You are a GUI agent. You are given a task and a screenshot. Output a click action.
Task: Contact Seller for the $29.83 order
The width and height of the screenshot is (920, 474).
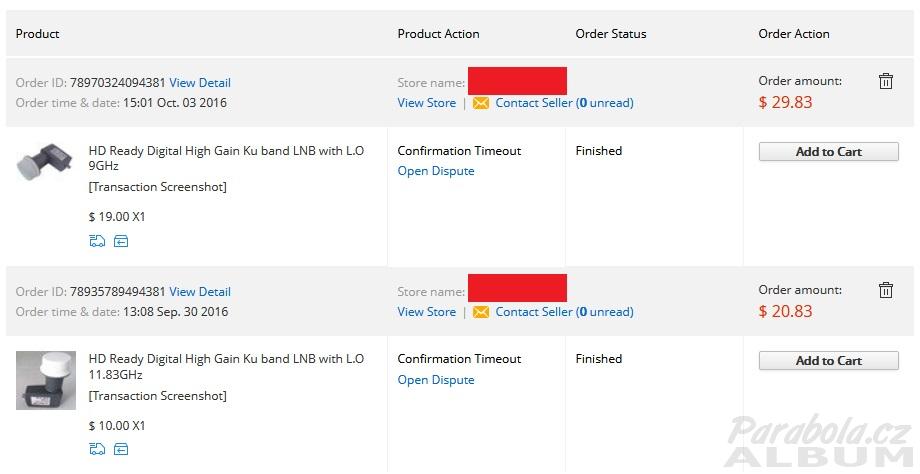[x=564, y=103]
